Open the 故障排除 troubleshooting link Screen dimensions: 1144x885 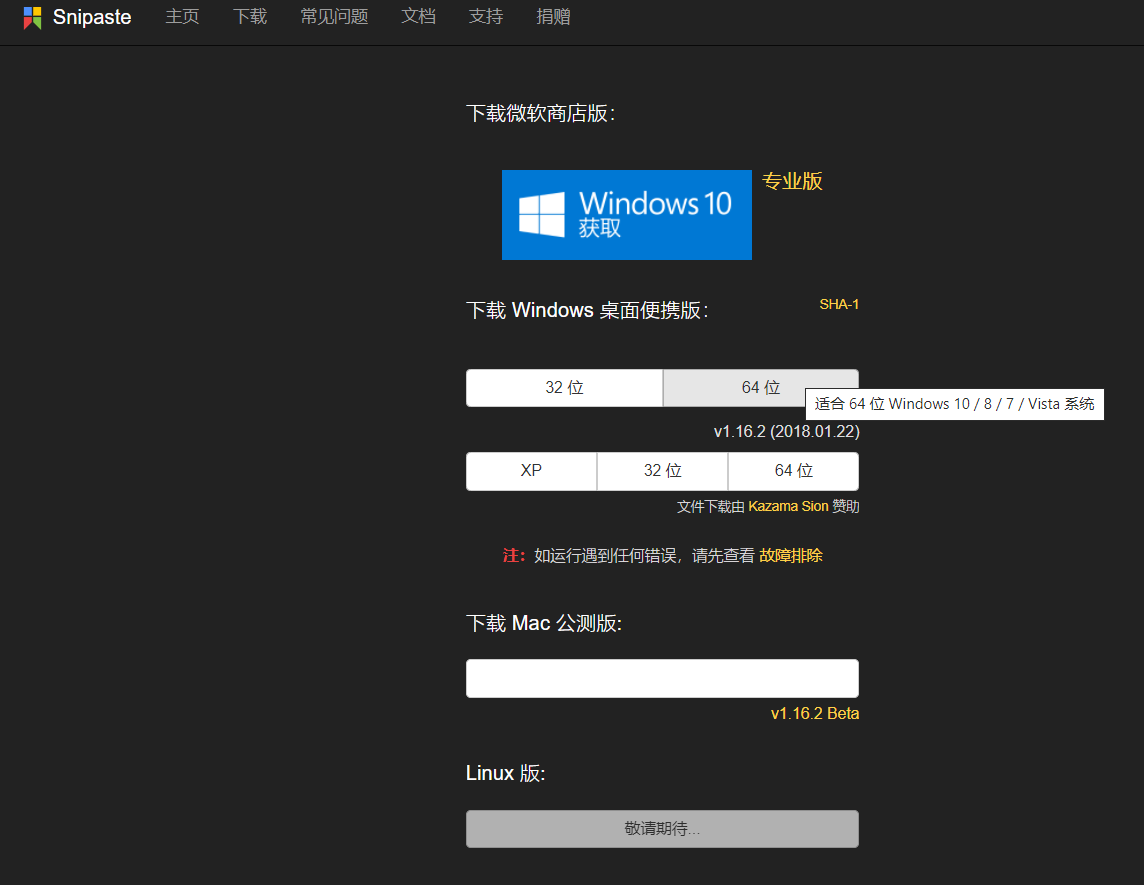[790, 555]
